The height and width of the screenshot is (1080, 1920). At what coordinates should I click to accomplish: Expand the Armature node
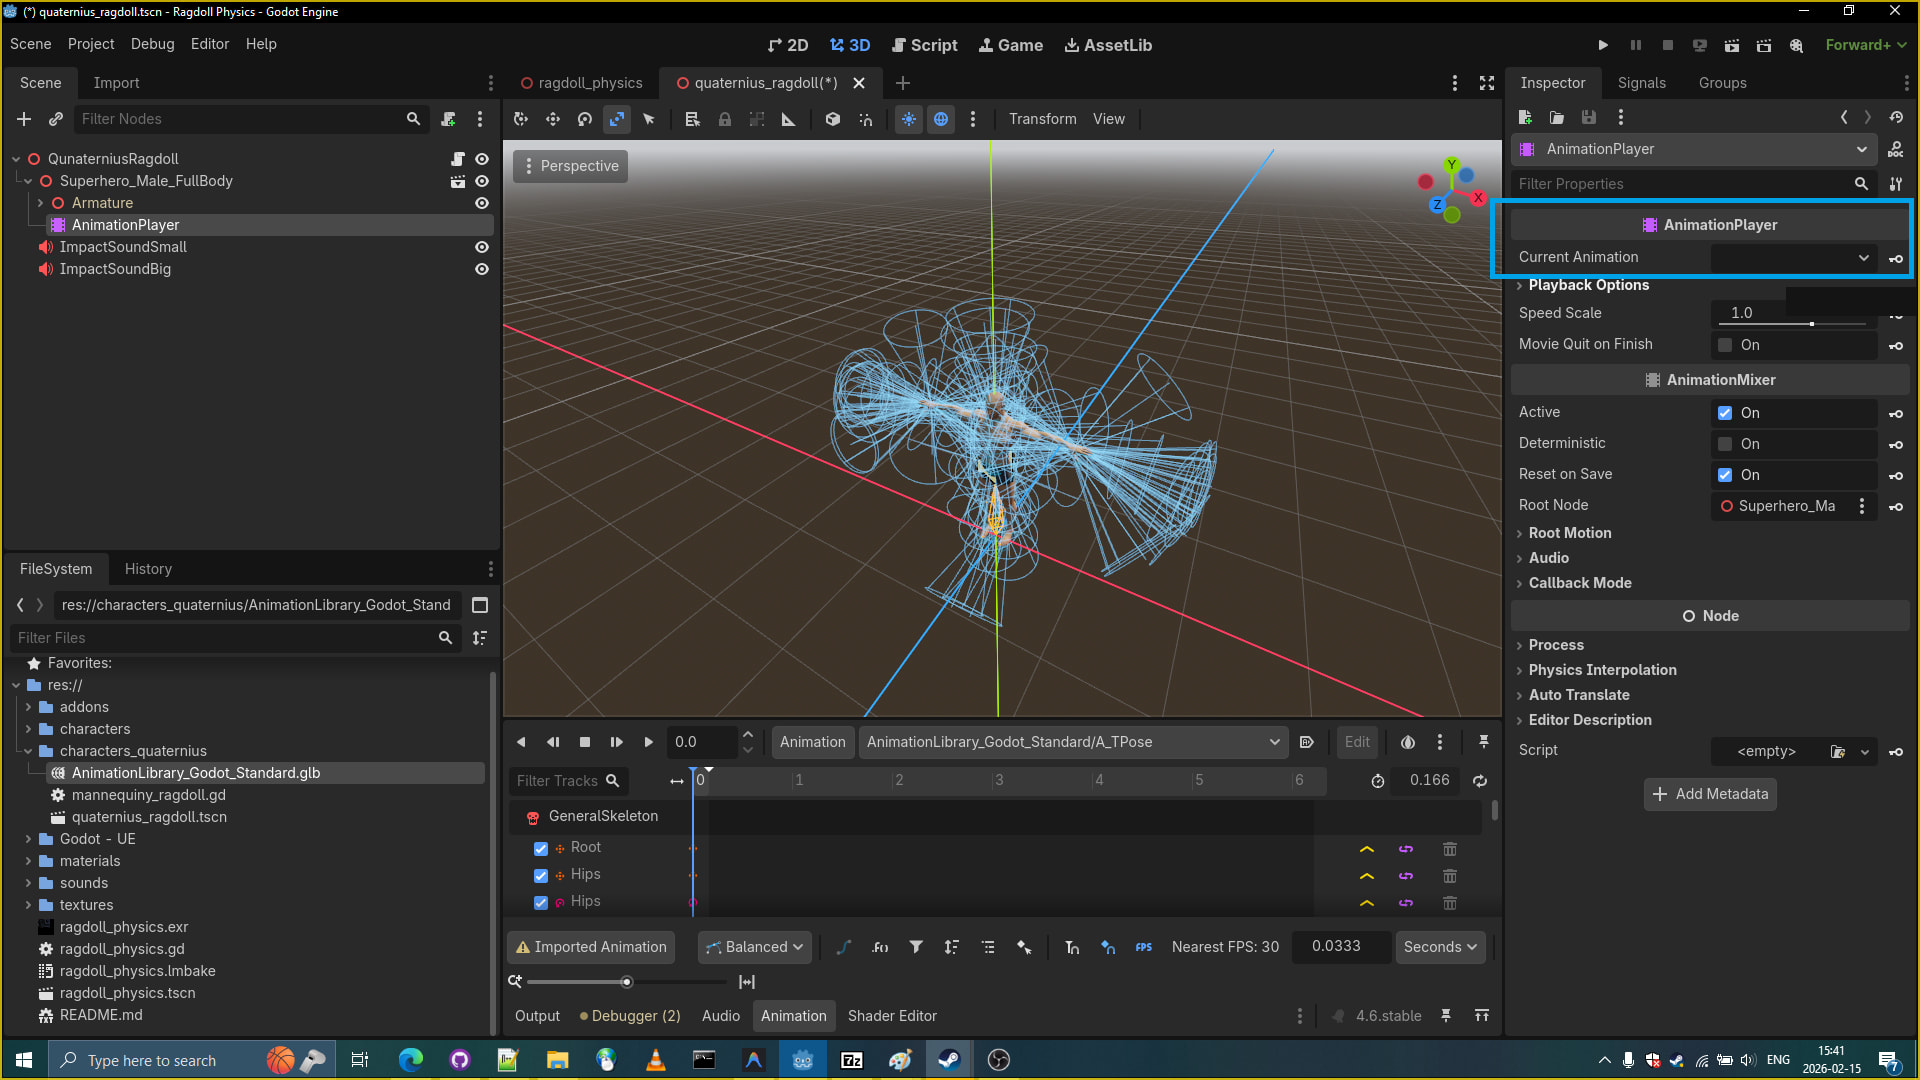(40, 203)
